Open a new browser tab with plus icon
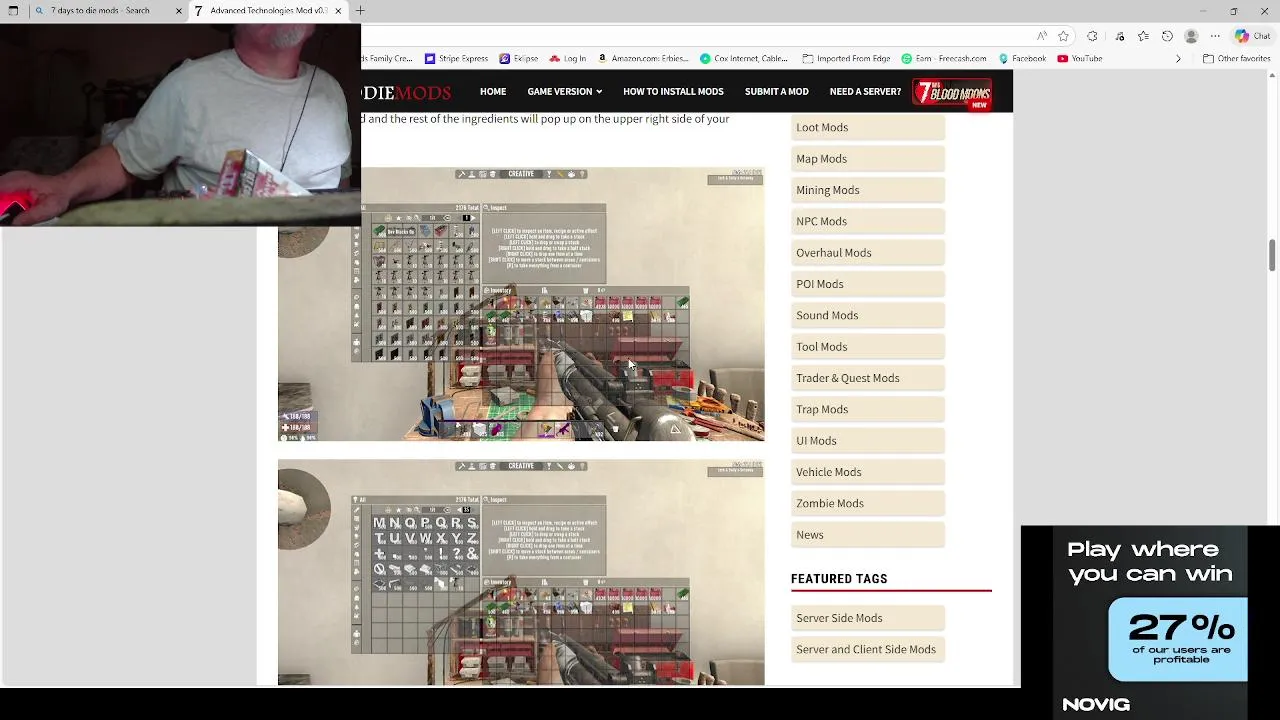 click(x=360, y=11)
